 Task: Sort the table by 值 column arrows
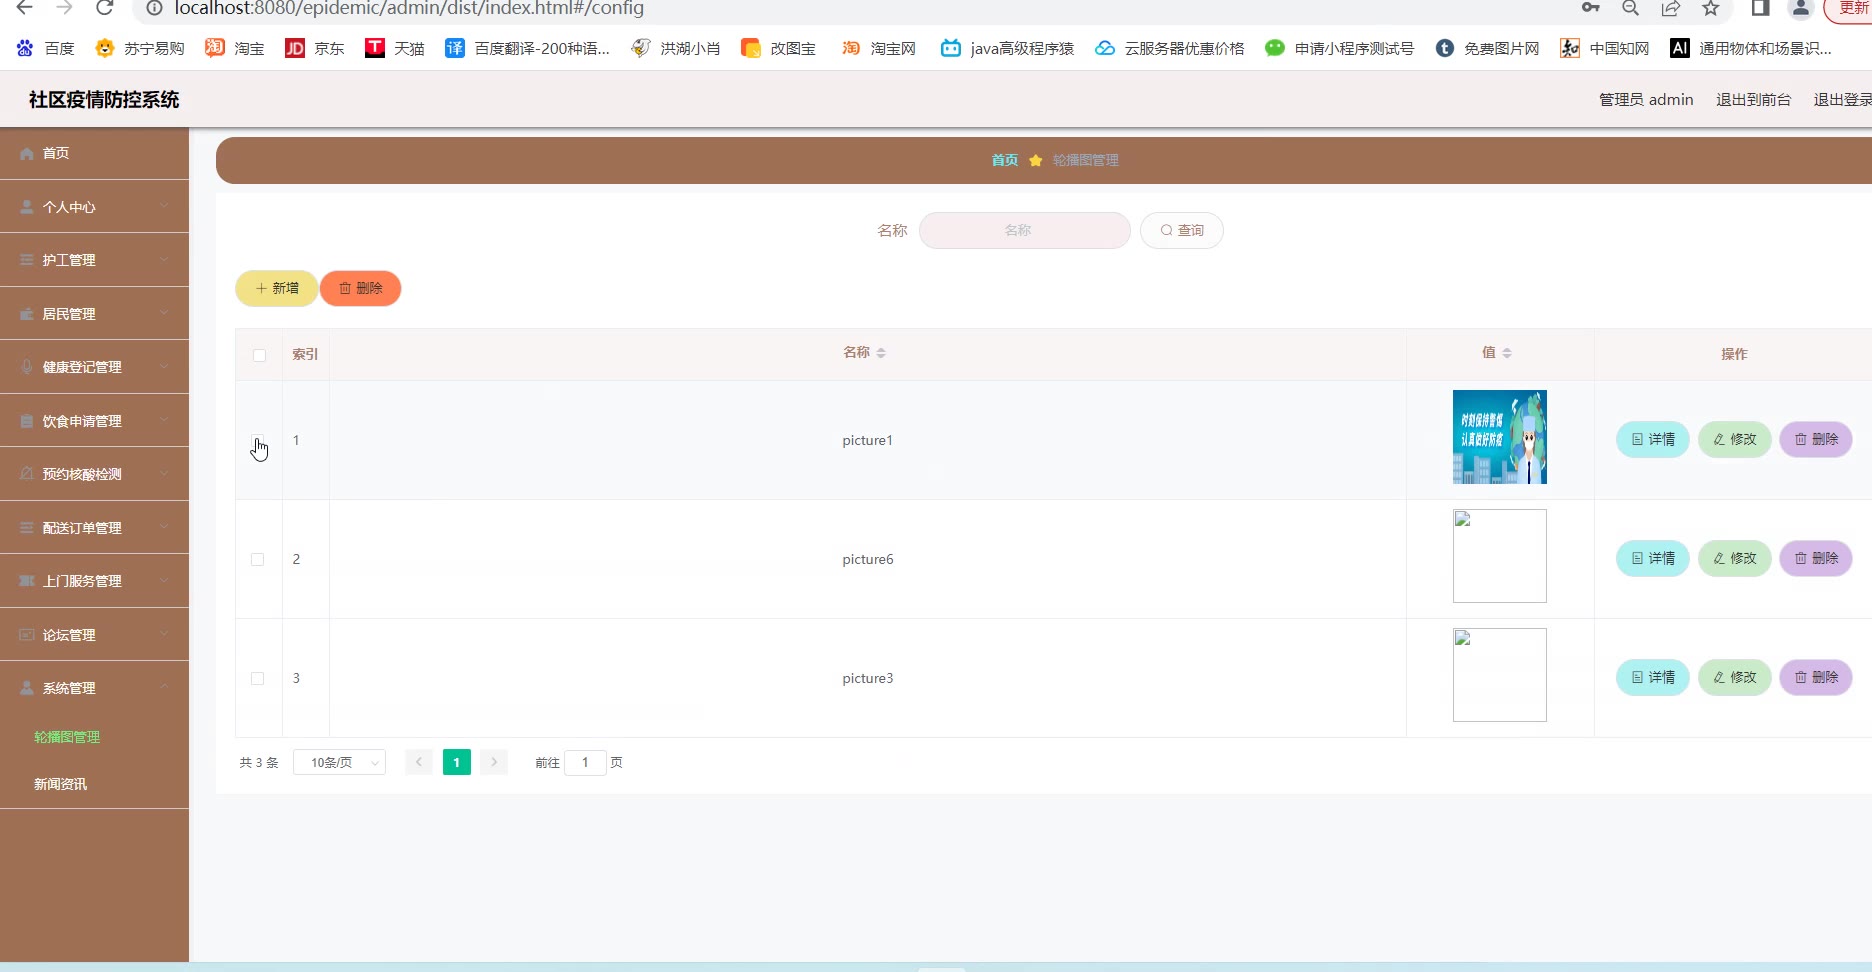coord(1507,353)
